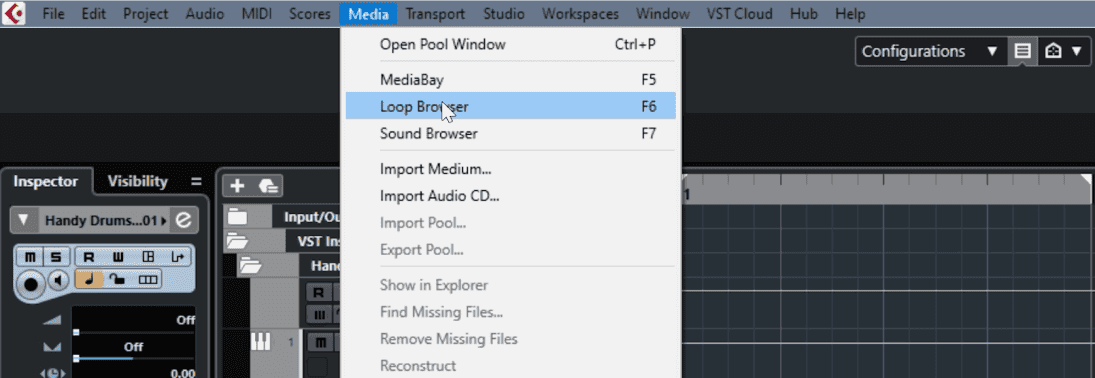Click the Add Track plus icon
The image size is (1095, 378).
tap(237, 186)
